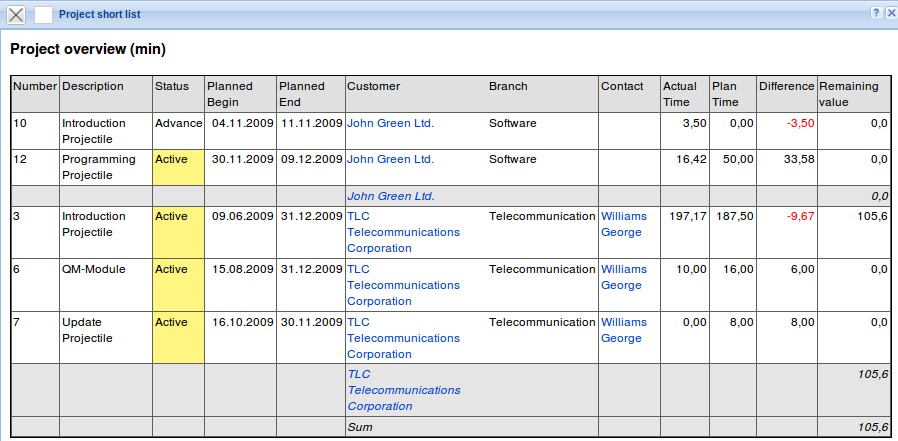
Task: Click the italic John Green Ltd. subtotal link
Action: [391, 196]
